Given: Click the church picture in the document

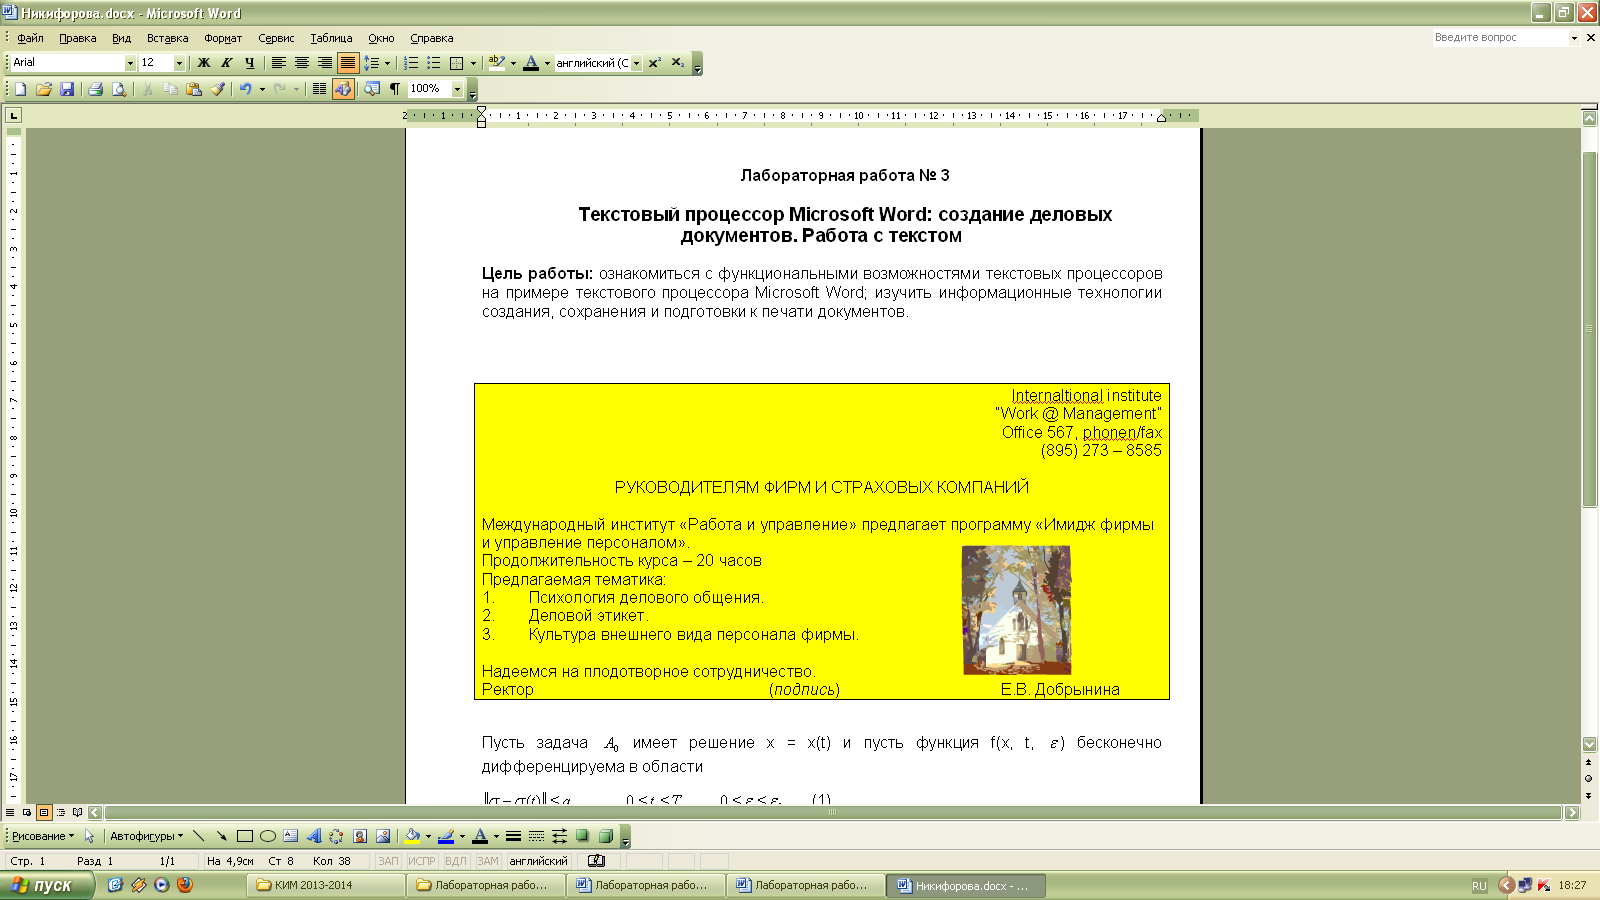Looking at the screenshot, I should (x=1016, y=610).
